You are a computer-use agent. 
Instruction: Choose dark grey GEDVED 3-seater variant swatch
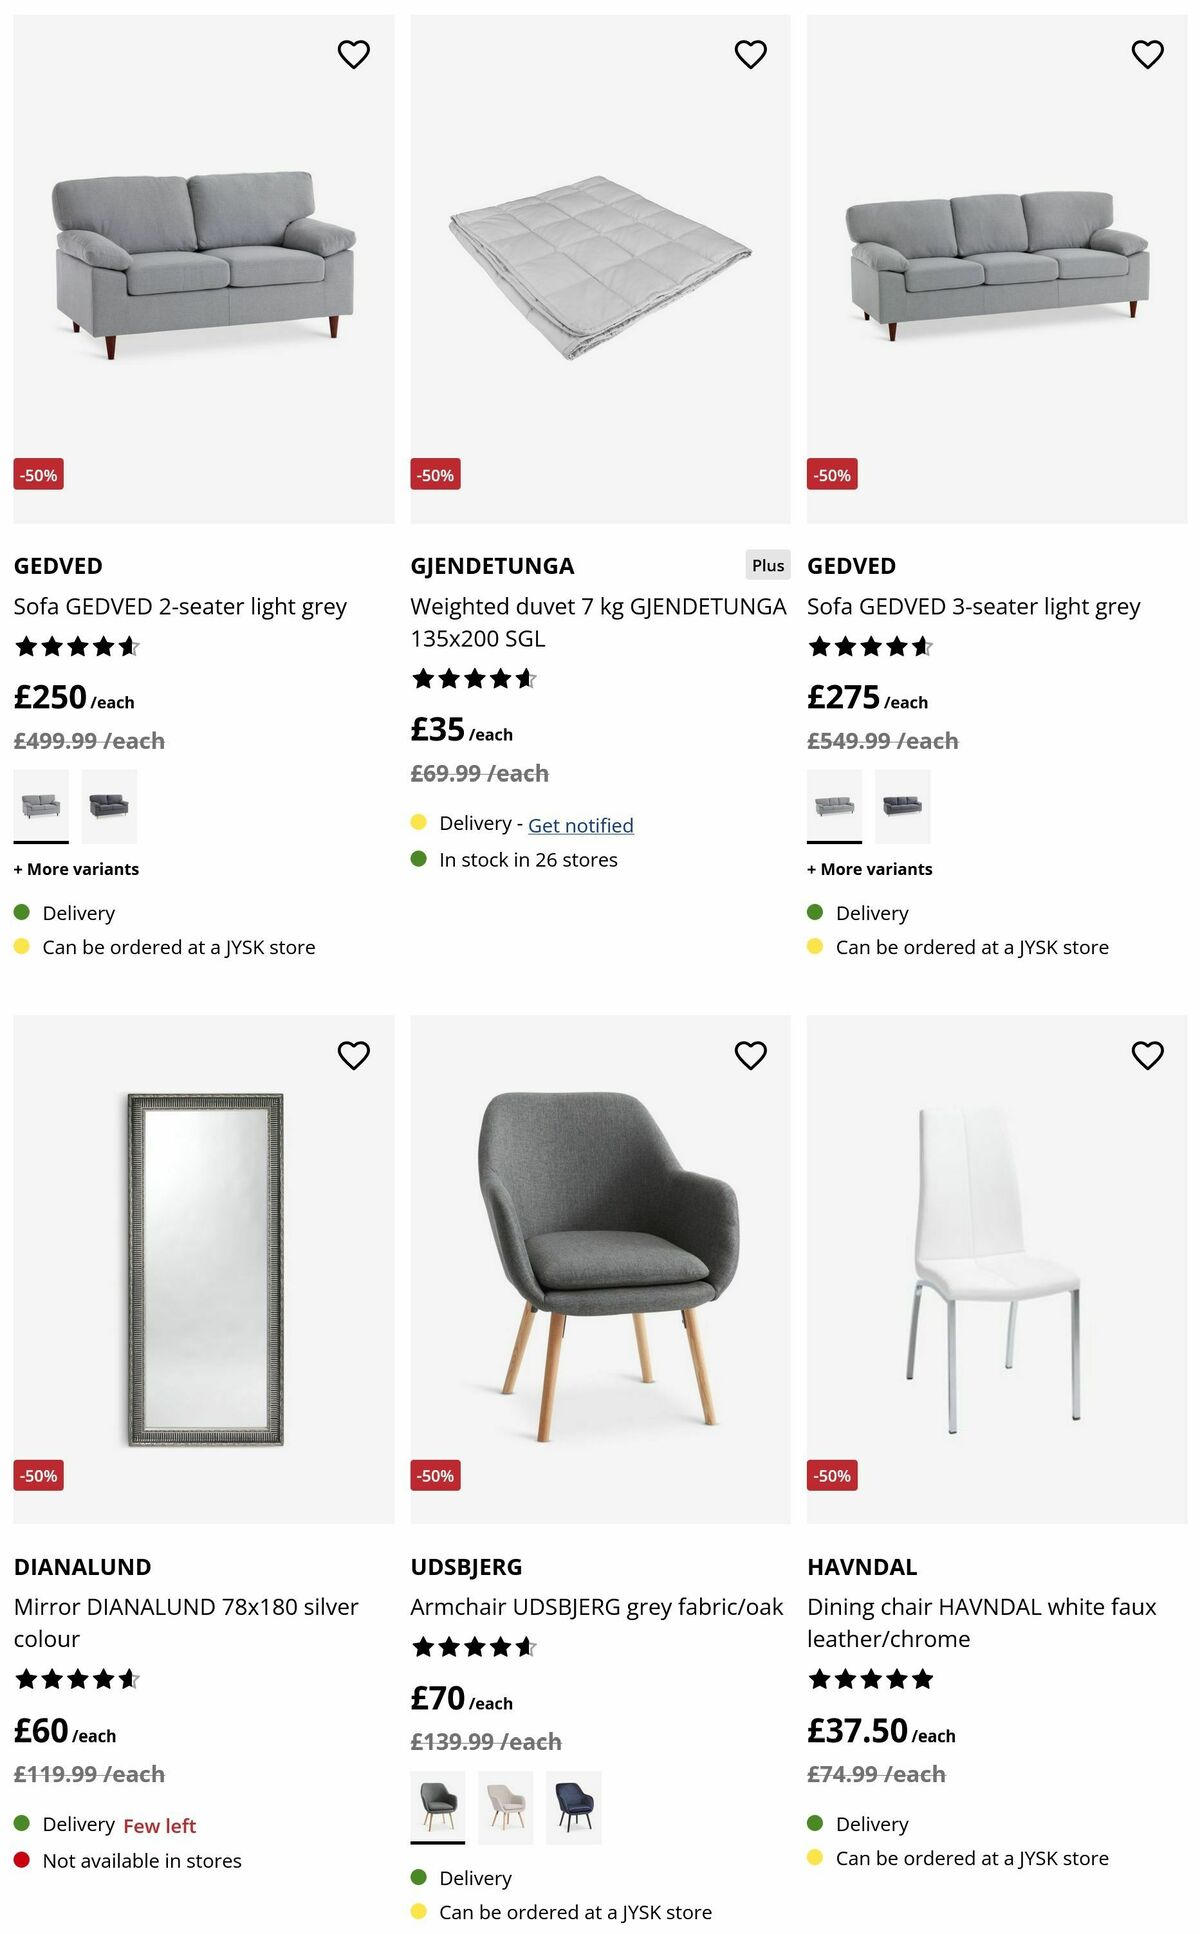(x=902, y=805)
